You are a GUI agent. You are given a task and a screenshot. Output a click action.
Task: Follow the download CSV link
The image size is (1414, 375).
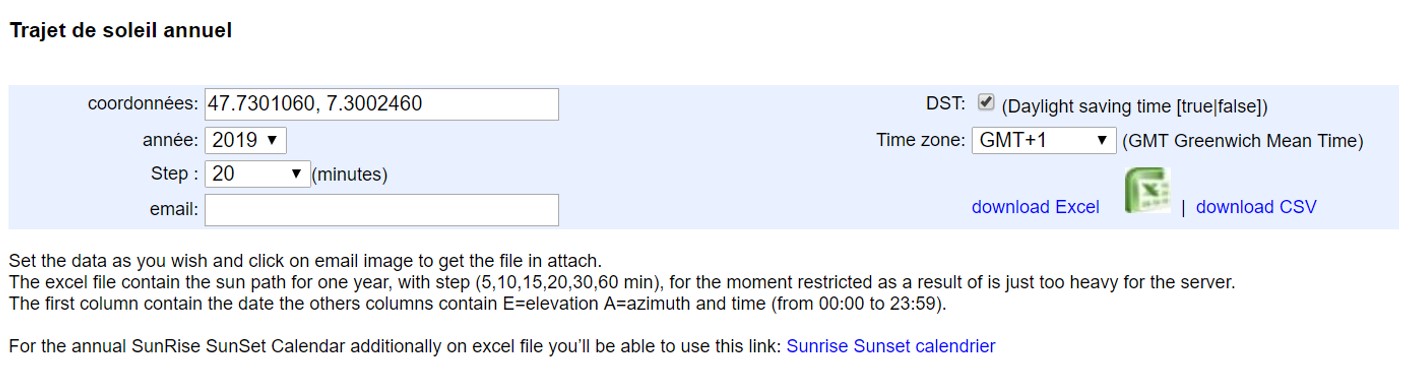tap(1256, 207)
